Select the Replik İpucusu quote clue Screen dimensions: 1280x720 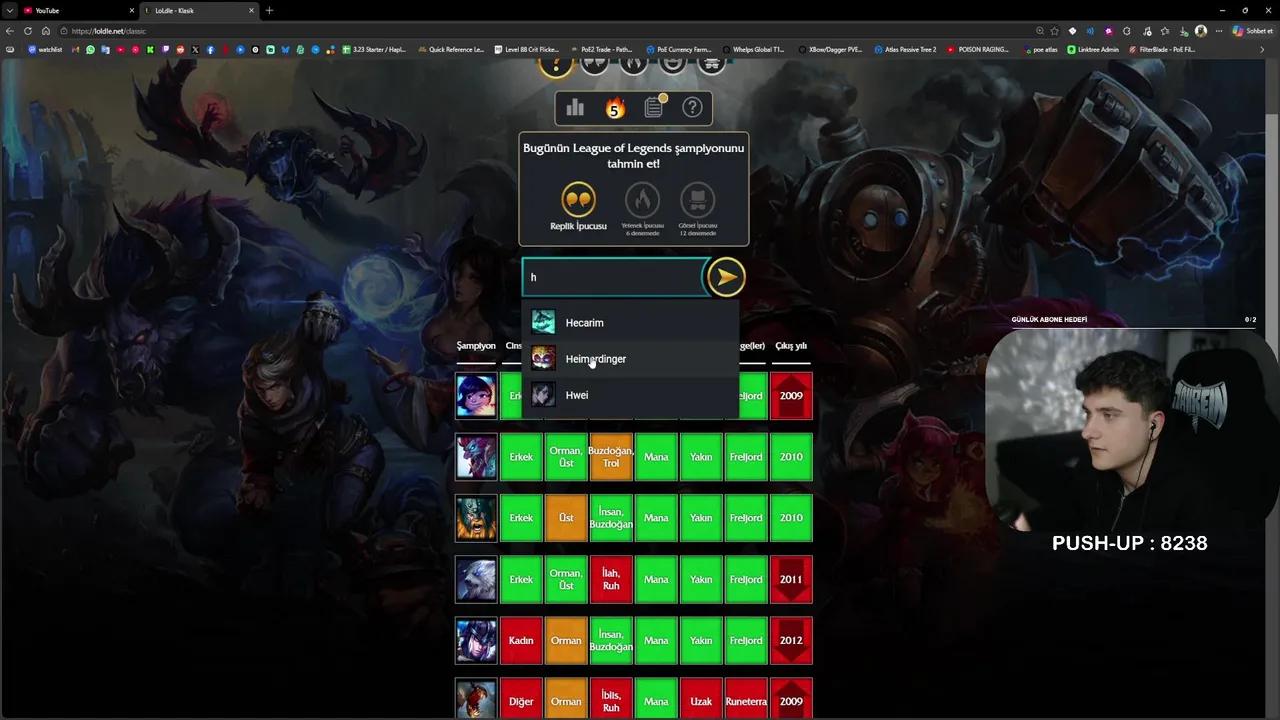[578, 207]
